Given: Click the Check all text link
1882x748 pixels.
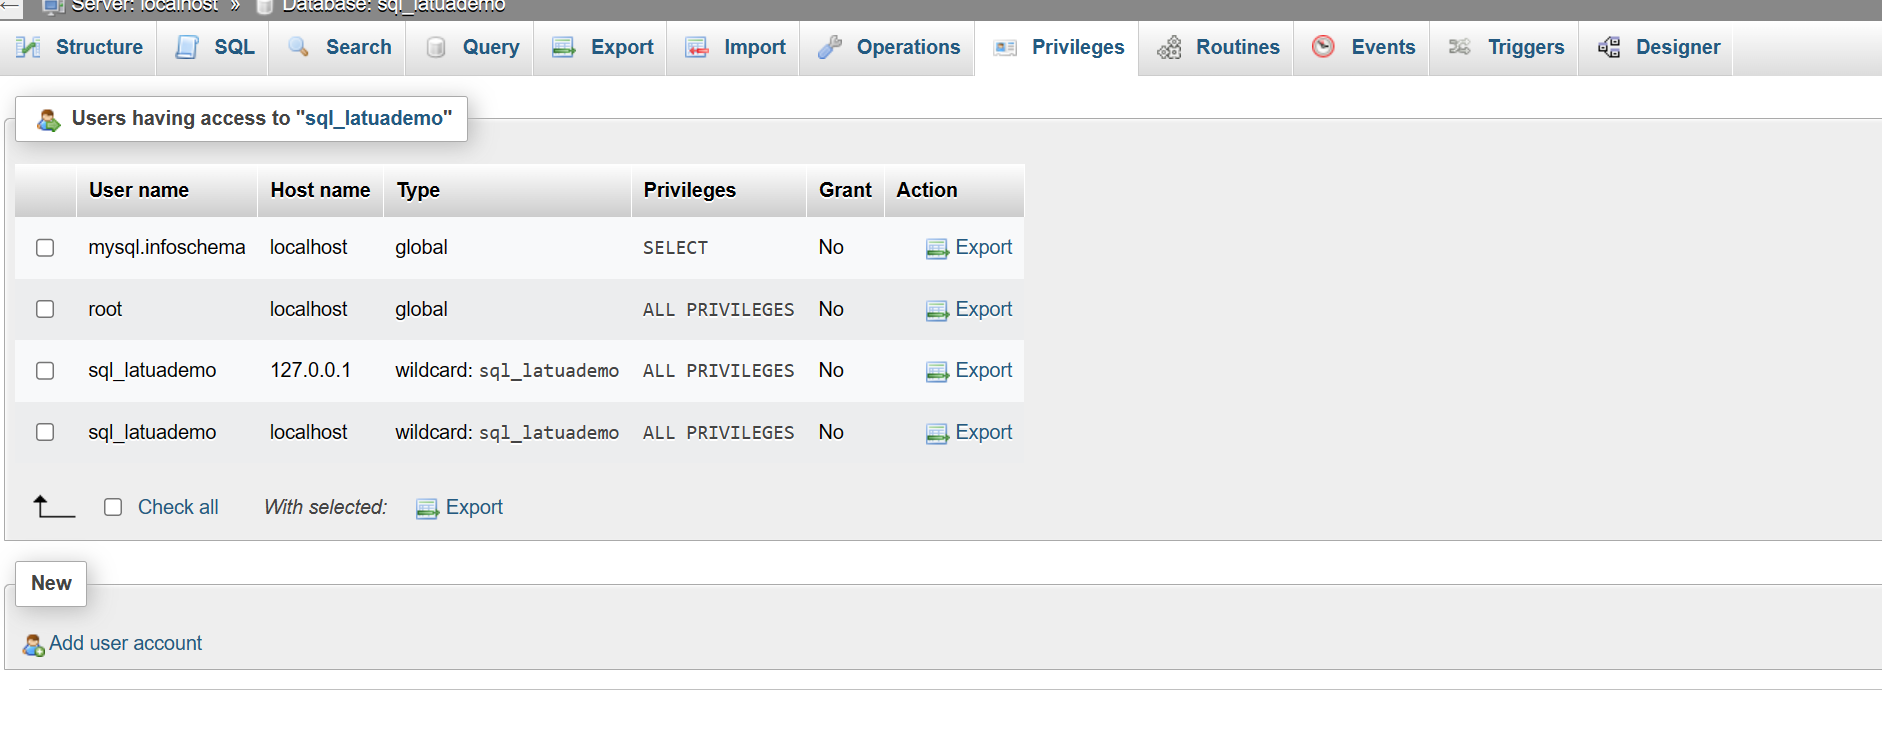Looking at the screenshot, I should click(178, 507).
